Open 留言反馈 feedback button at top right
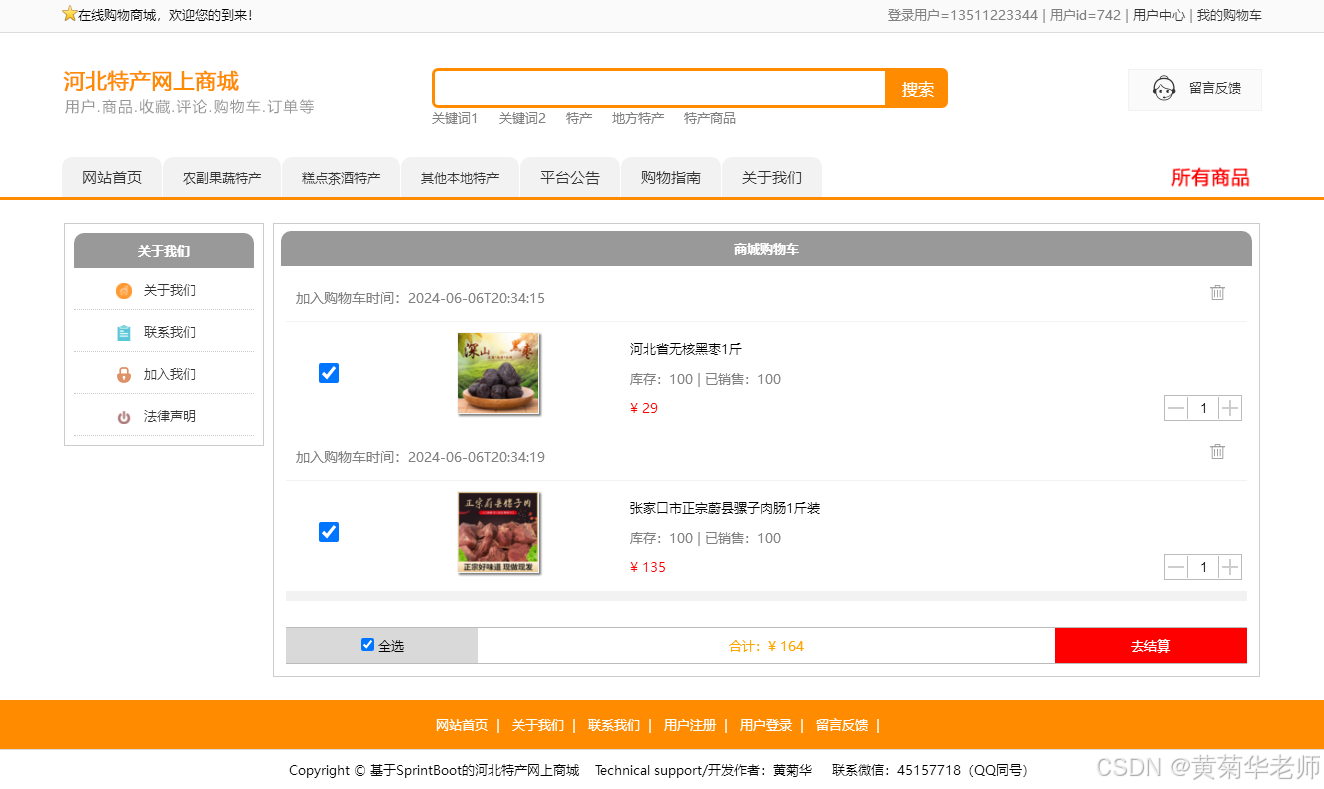This screenshot has width=1324, height=789. coord(1195,89)
